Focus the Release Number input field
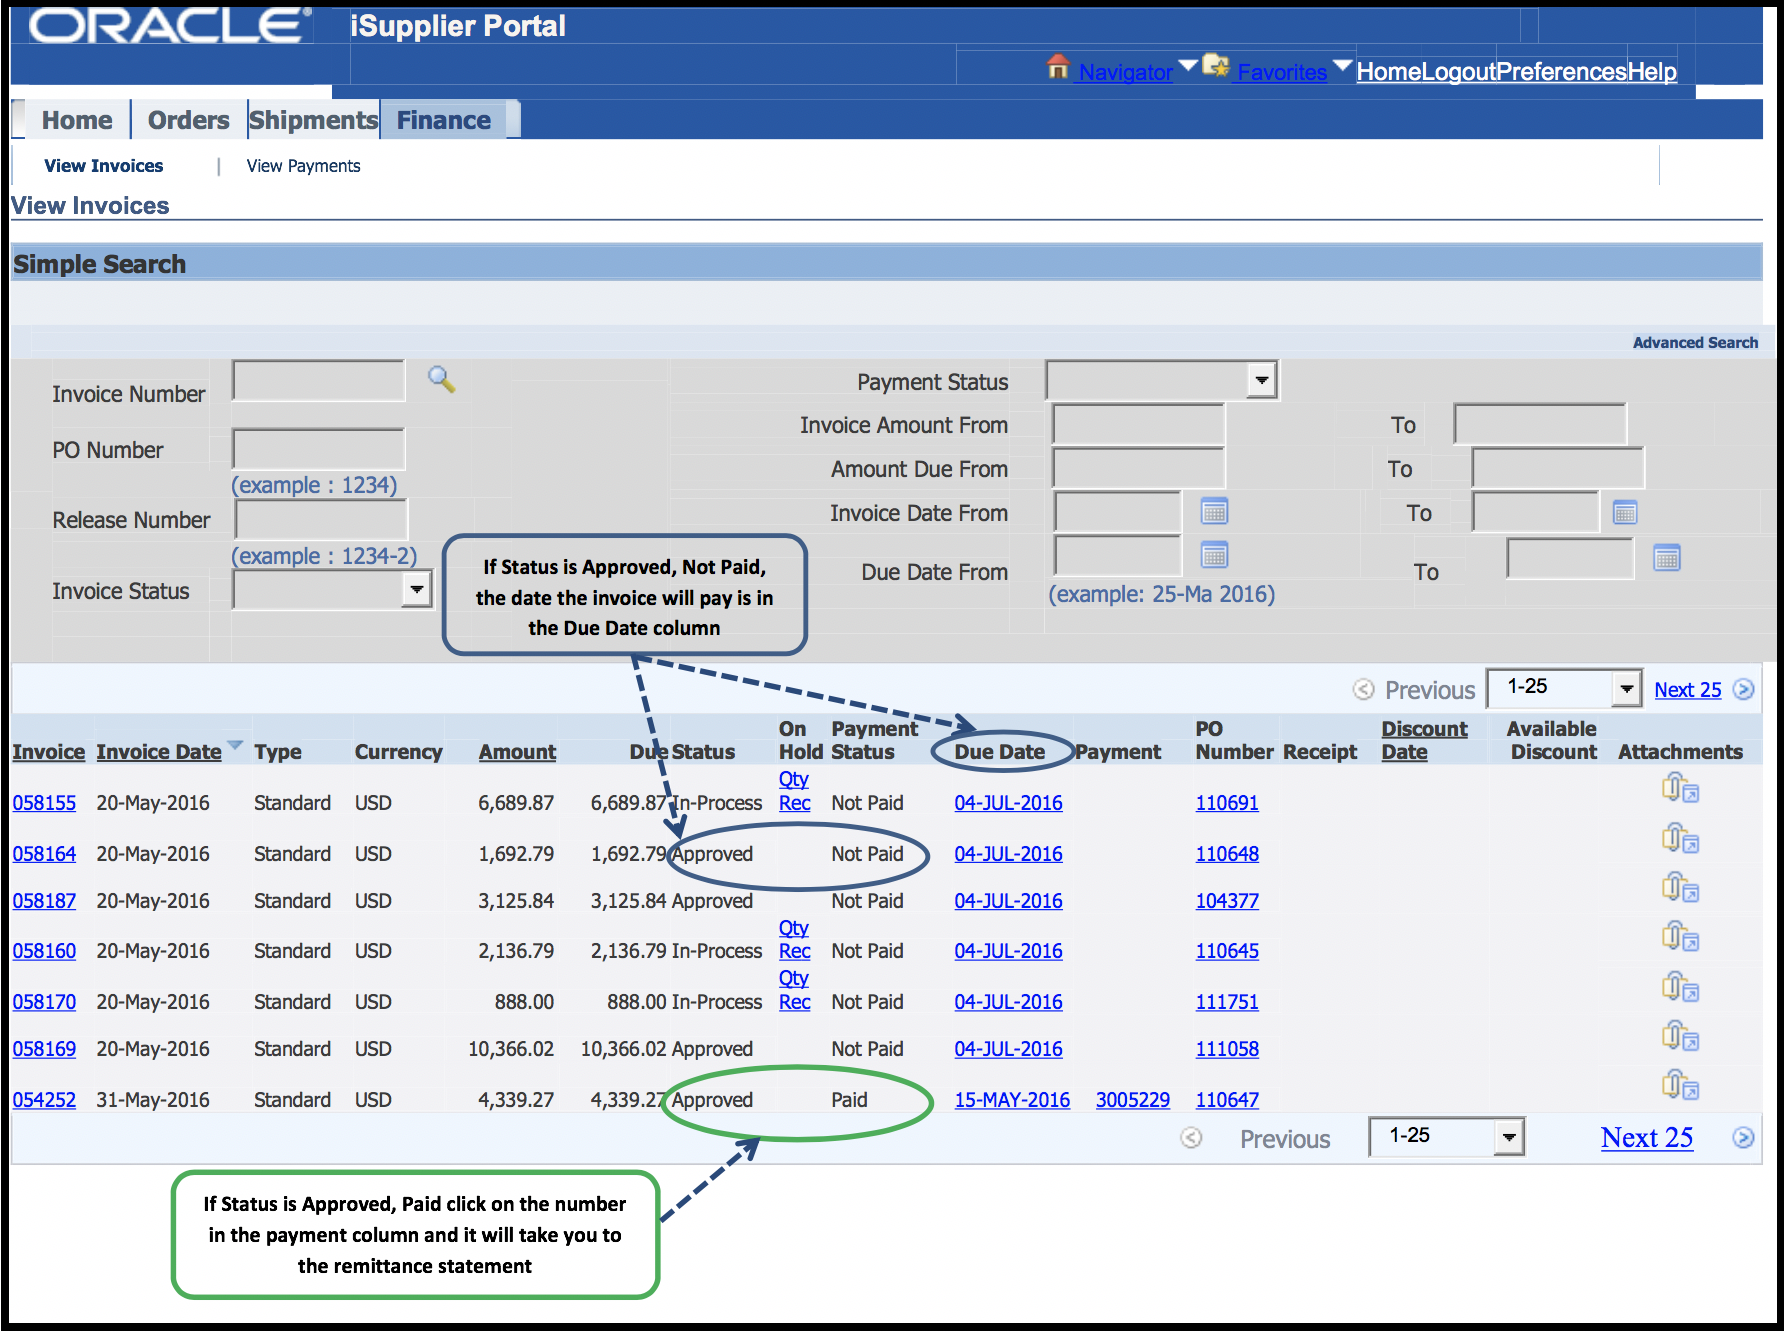Viewport: 1784px width, 1336px height. (321, 519)
